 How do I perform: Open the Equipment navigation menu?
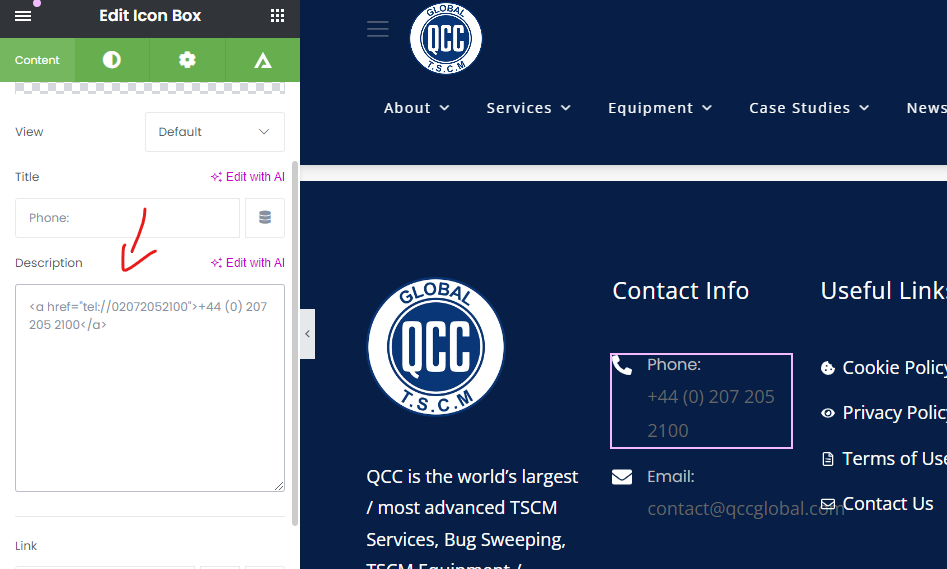click(650, 108)
